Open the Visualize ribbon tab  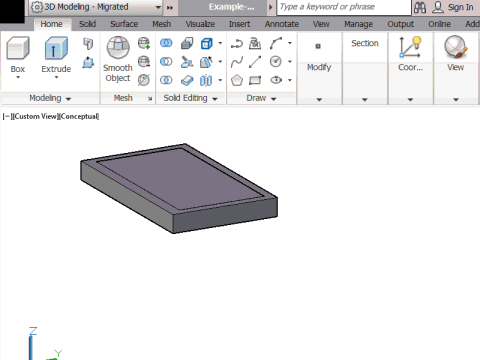200,24
